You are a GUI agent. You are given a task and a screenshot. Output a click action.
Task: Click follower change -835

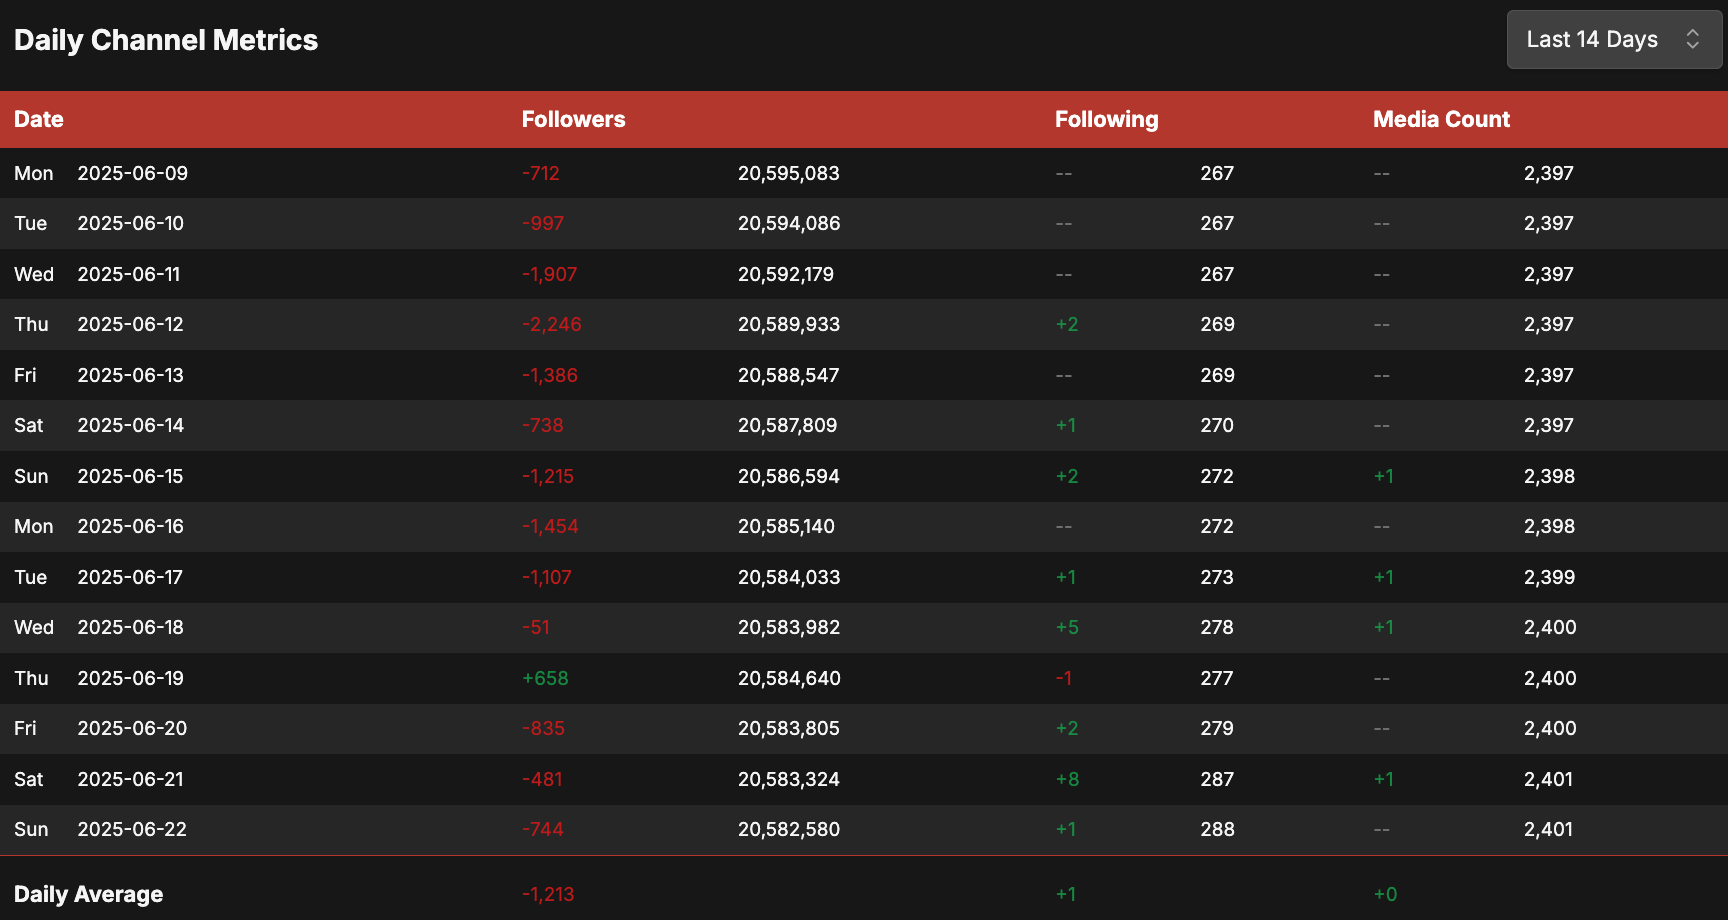(543, 729)
